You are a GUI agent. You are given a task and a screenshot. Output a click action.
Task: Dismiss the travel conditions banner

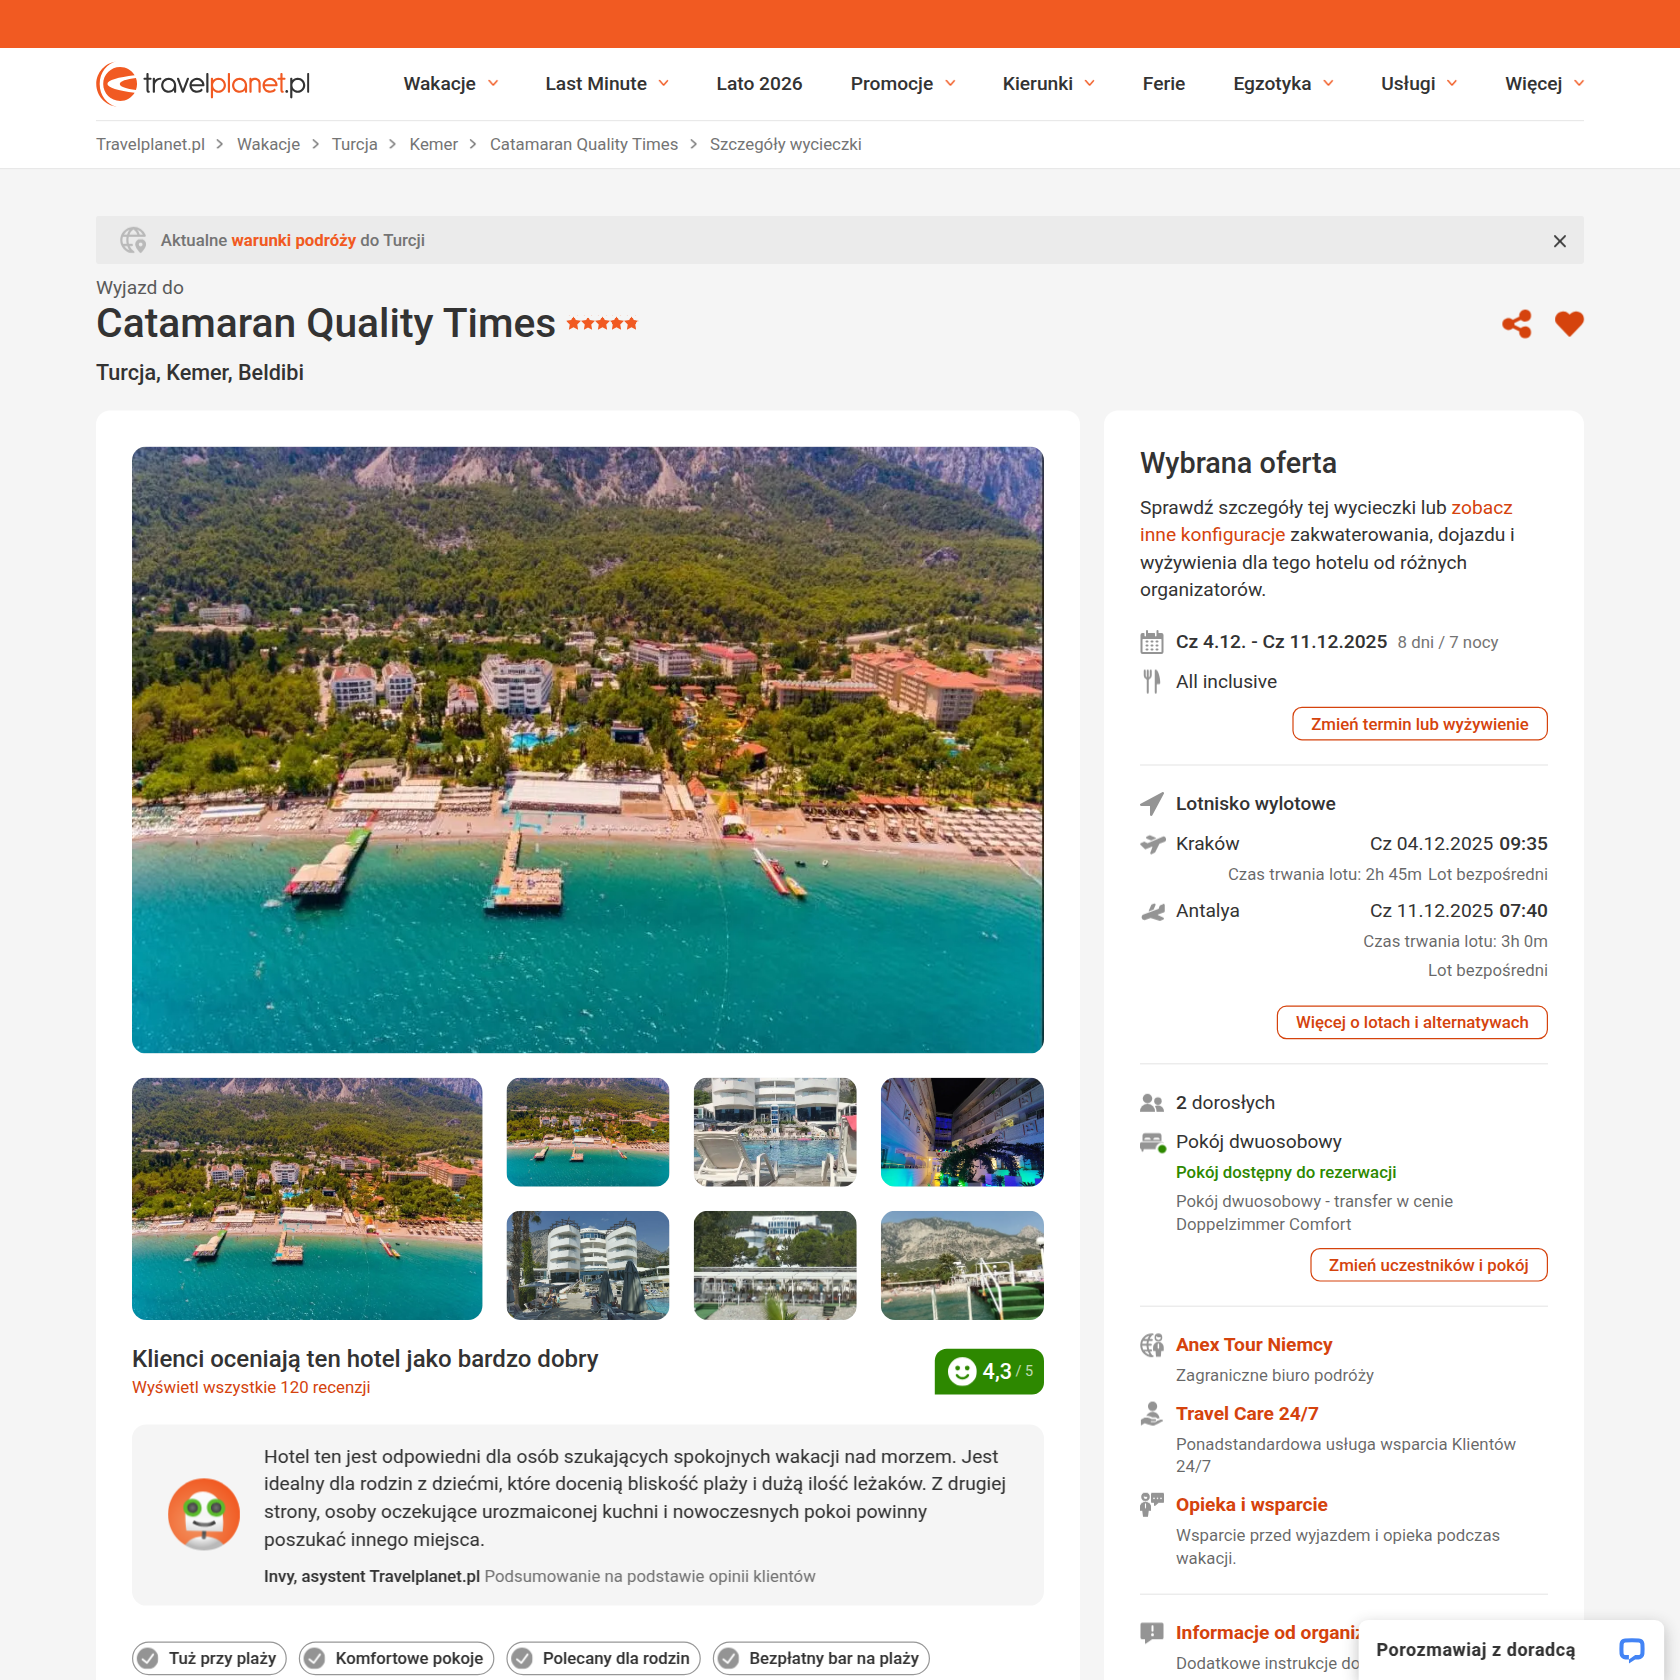[x=1559, y=241]
